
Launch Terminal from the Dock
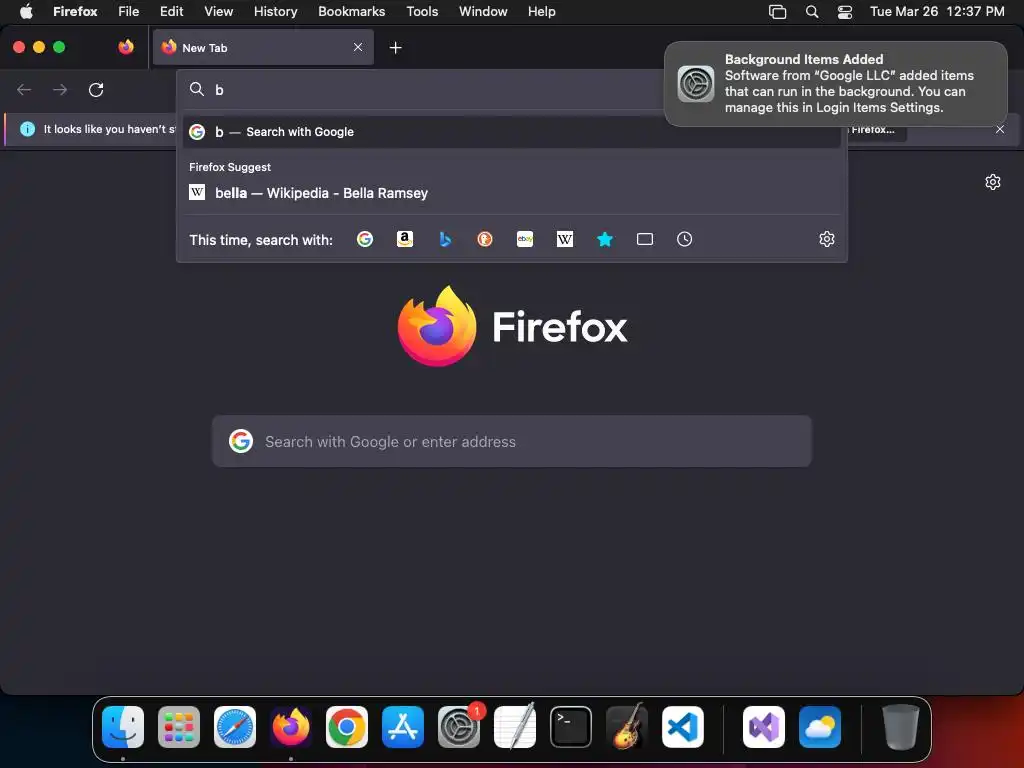tap(571, 727)
